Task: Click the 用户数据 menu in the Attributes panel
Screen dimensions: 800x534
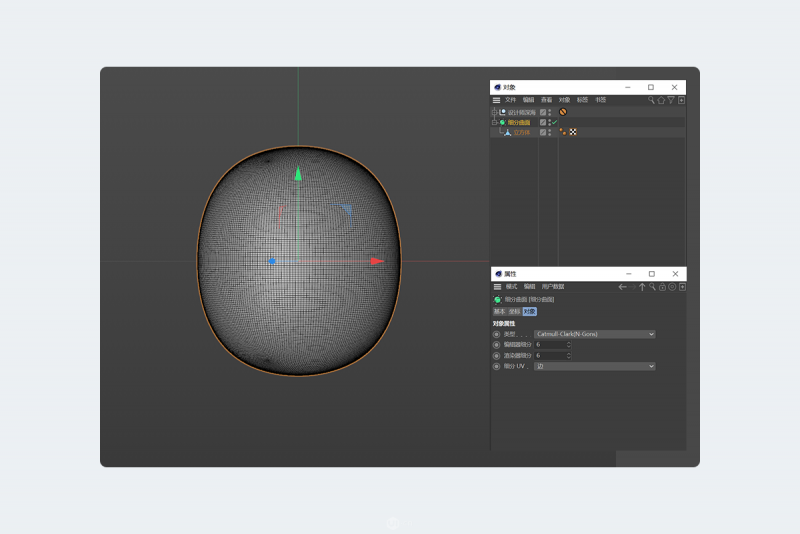Action: 552,287
